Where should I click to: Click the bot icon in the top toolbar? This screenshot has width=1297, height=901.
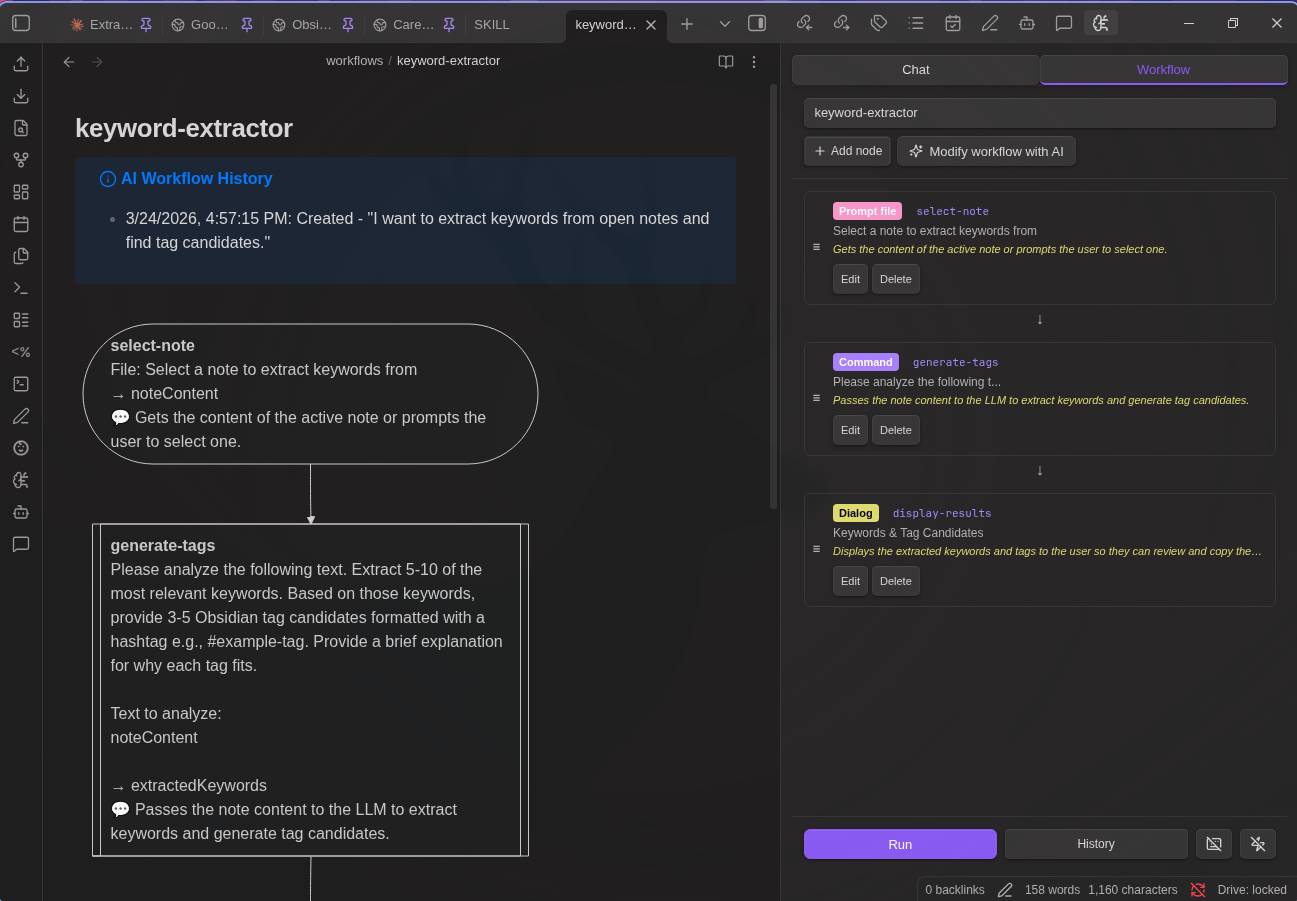point(1027,22)
